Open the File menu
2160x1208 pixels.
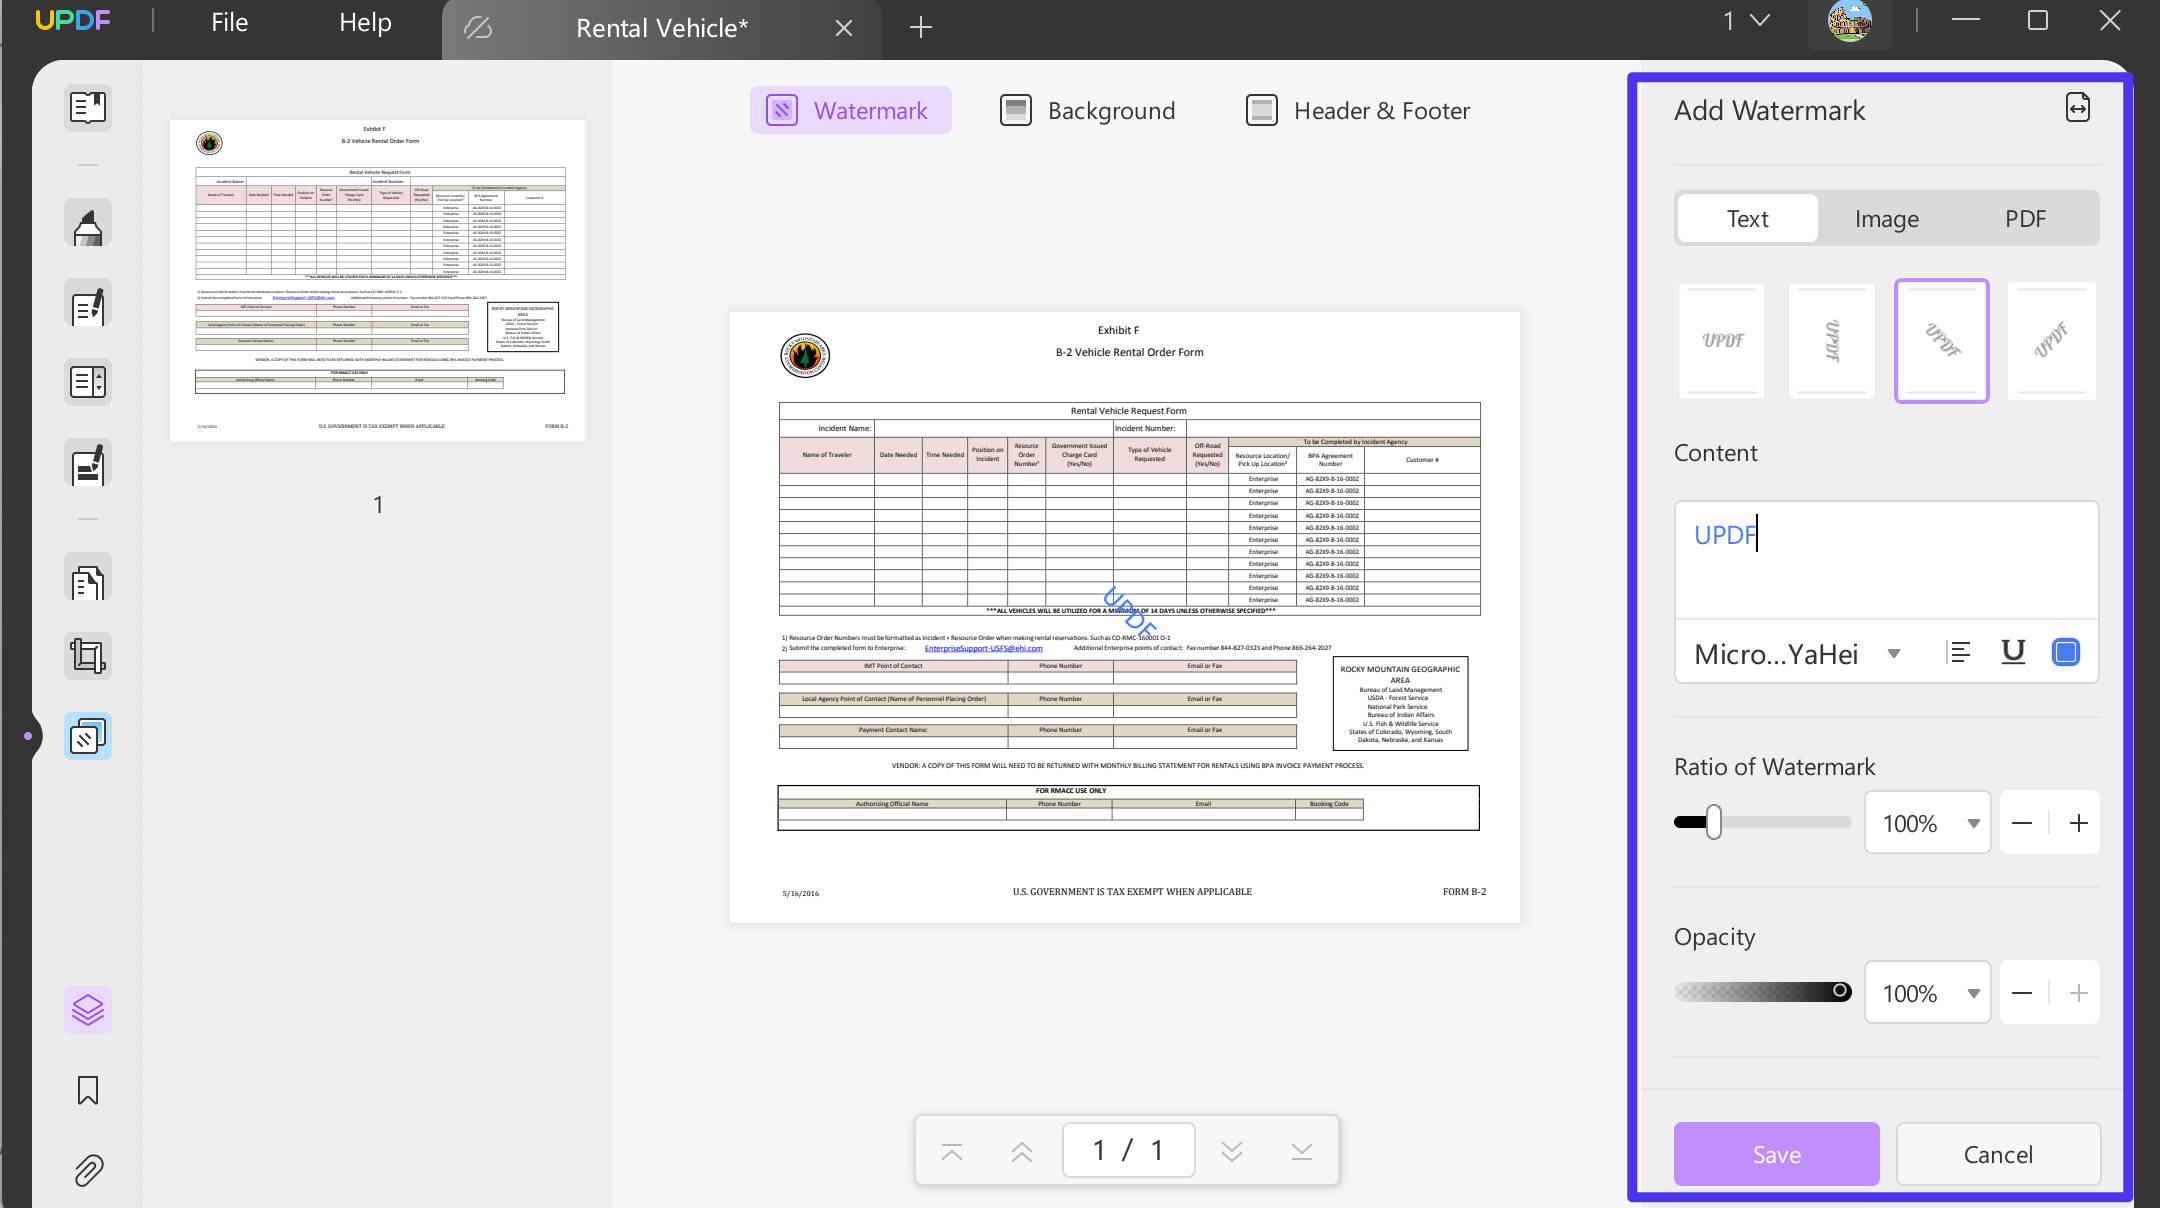(x=229, y=22)
